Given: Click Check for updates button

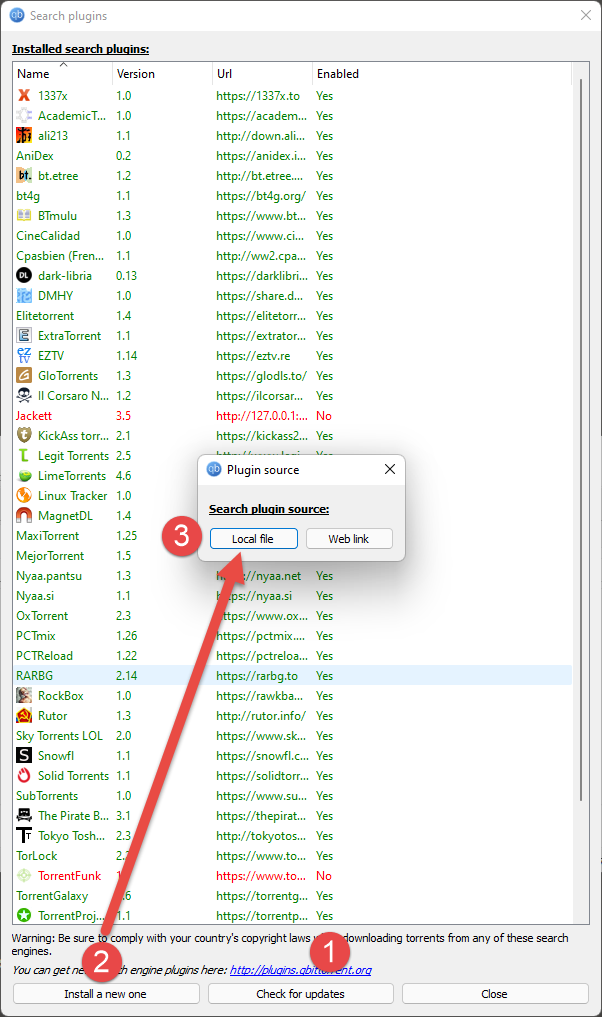Looking at the screenshot, I should tap(300, 994).
